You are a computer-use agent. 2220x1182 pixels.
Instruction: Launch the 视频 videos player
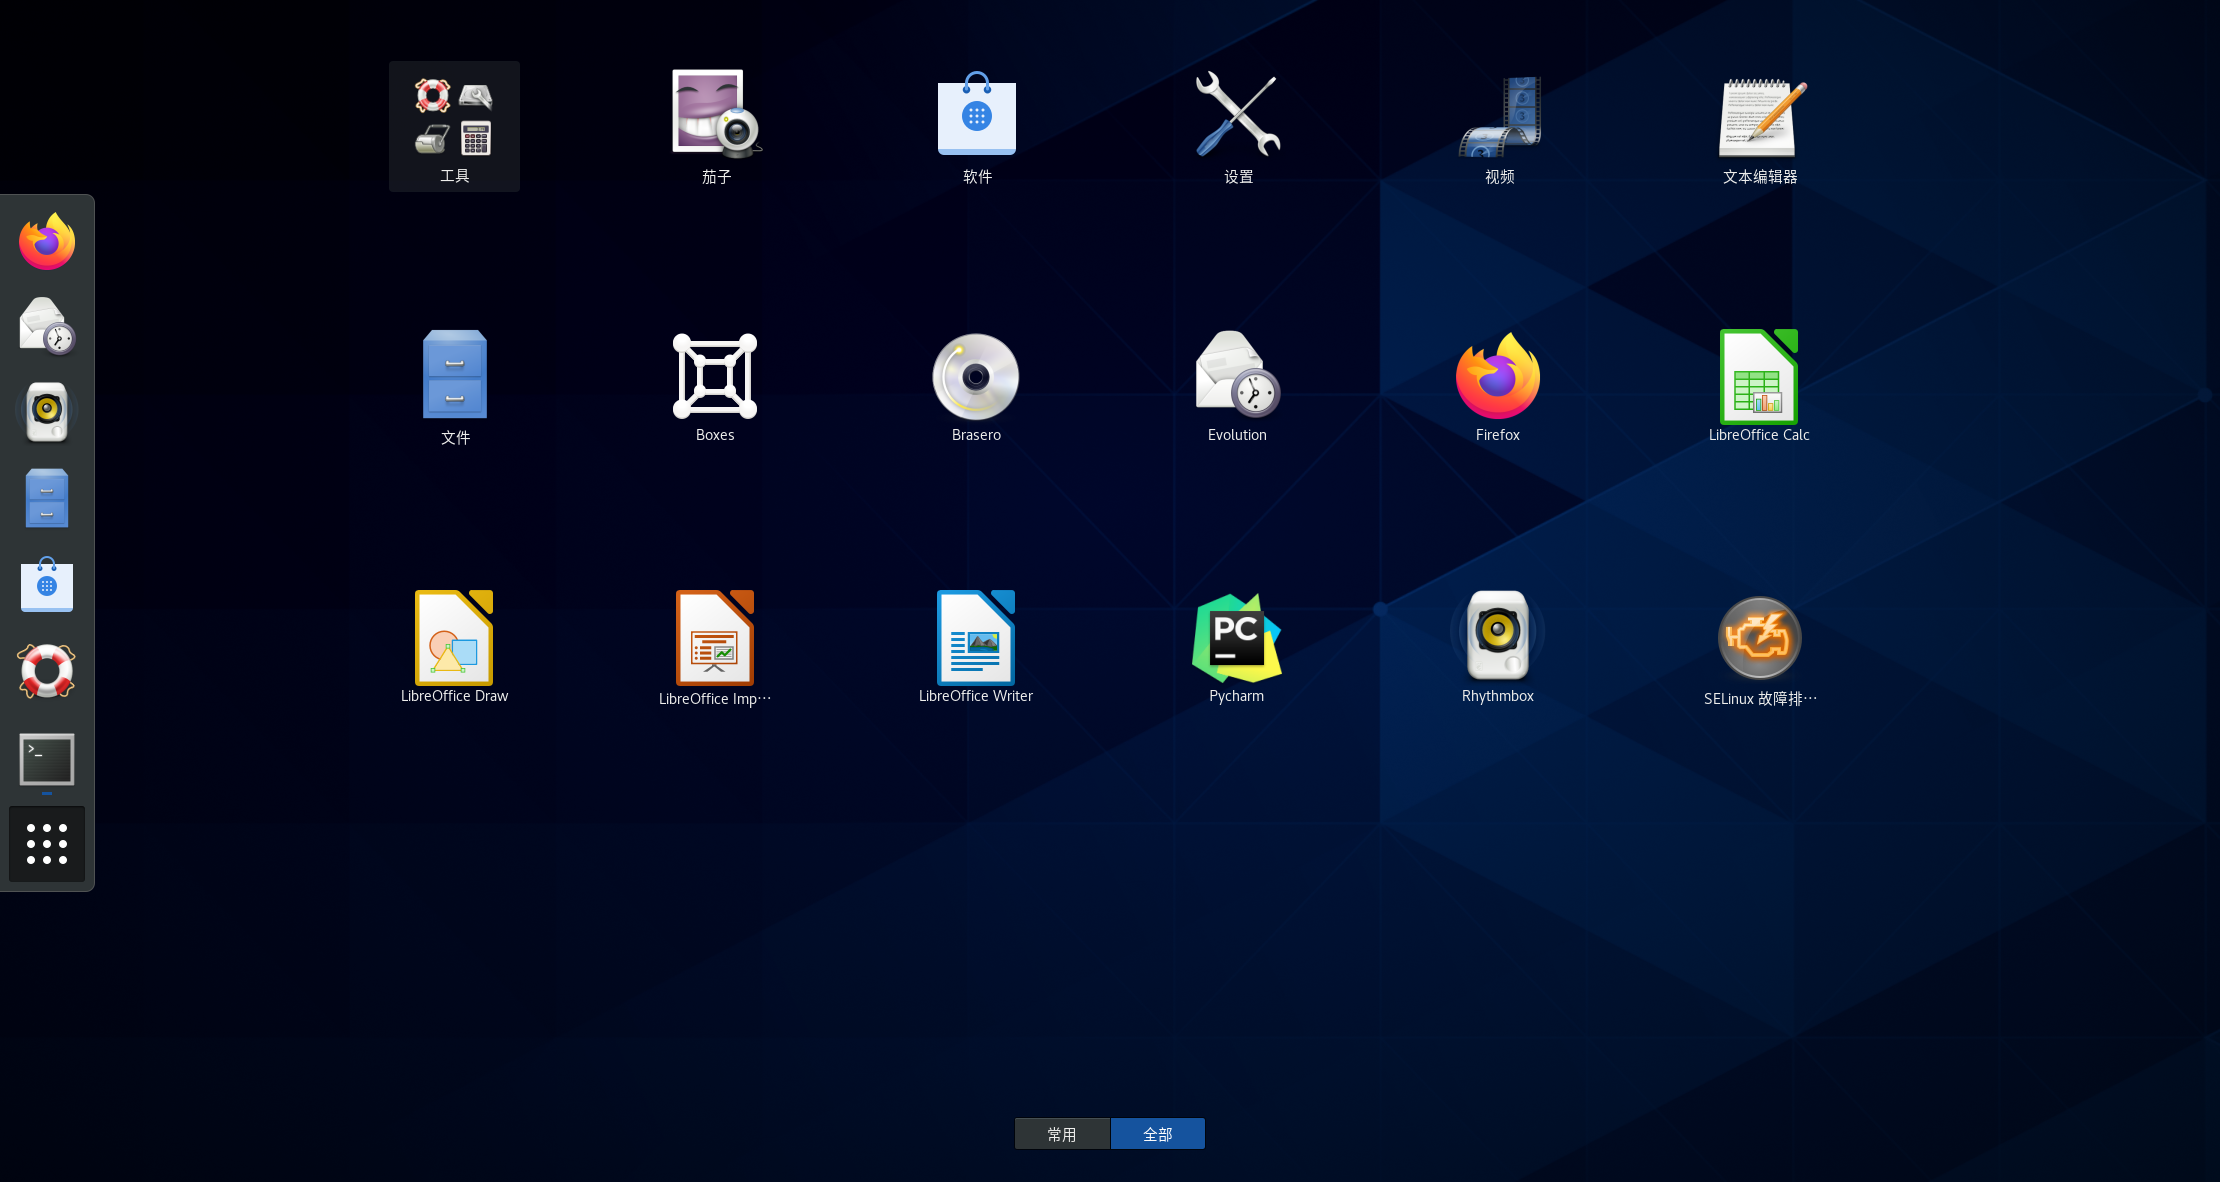point(1499,126)
